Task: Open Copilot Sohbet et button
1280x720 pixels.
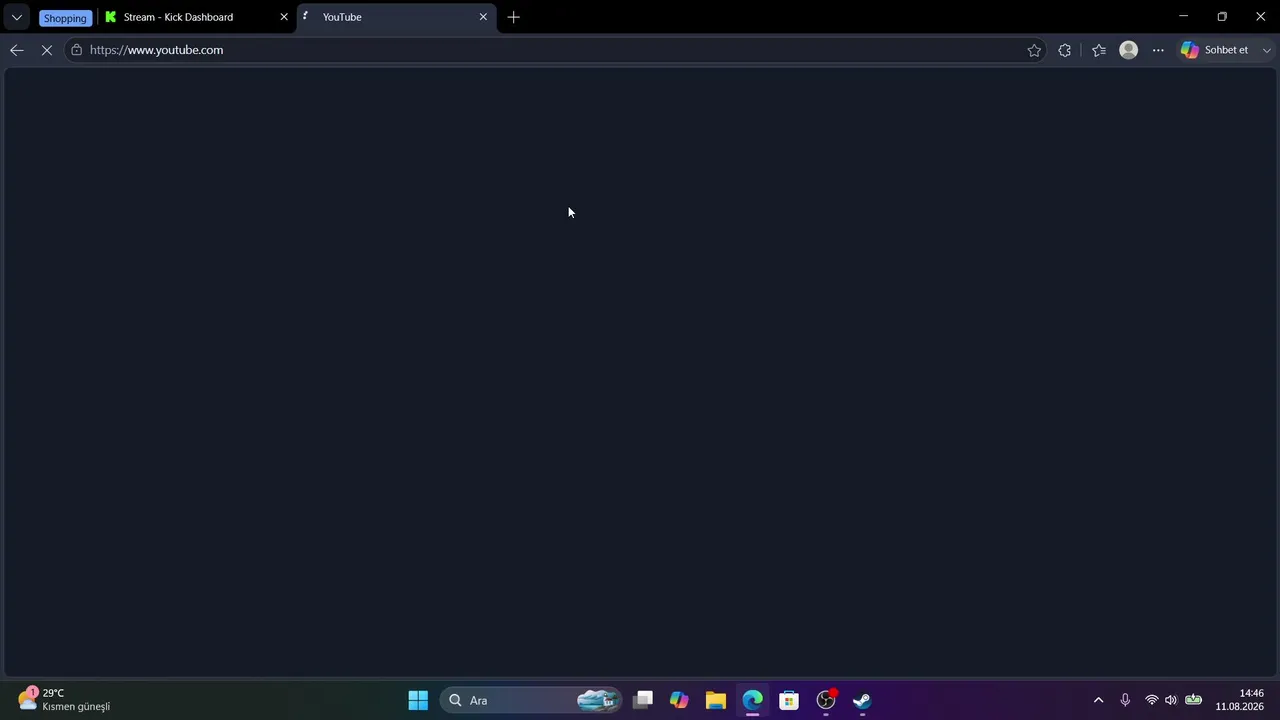Action: coord(1216,50)
